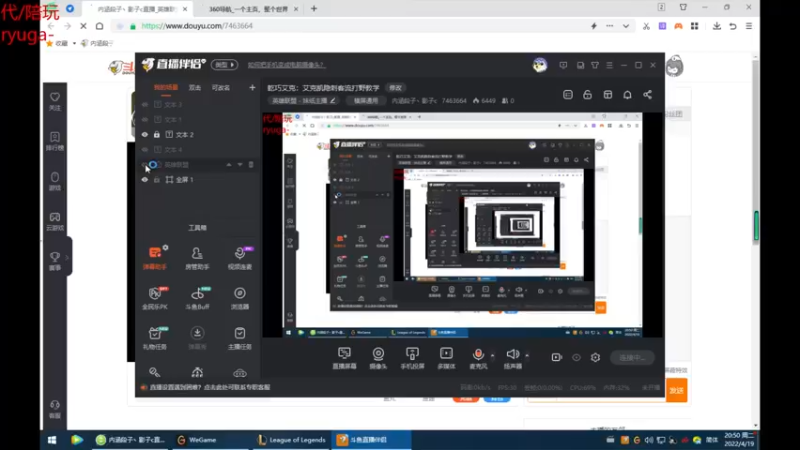This screenshot has height=450, width=800.
Task: Open League of Legends from the taskbar
Action: click(291, 440)
